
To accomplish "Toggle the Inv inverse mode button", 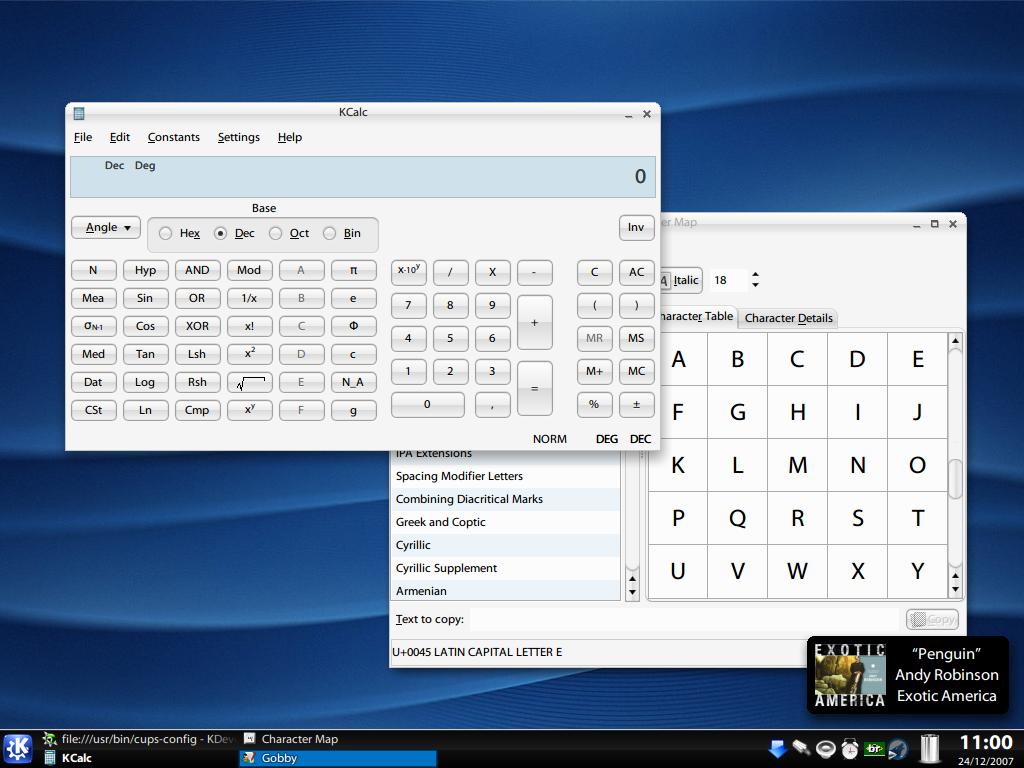I will pos(636,227).
